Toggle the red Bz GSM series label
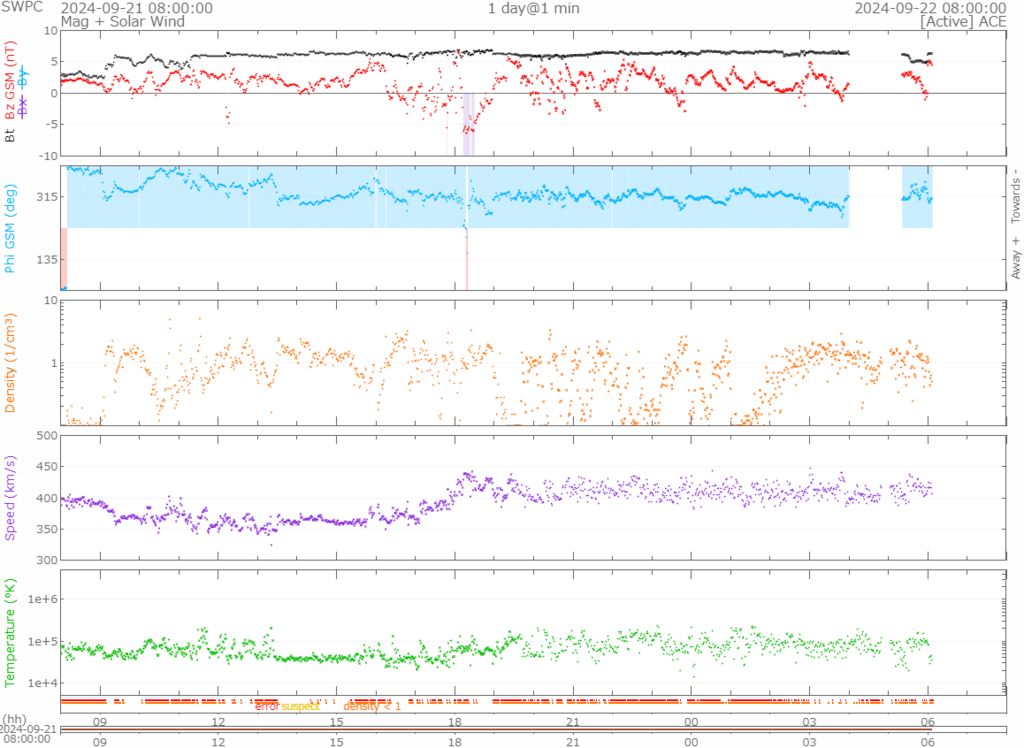Screen dimensions: 1024x748 tap(11, 81)
